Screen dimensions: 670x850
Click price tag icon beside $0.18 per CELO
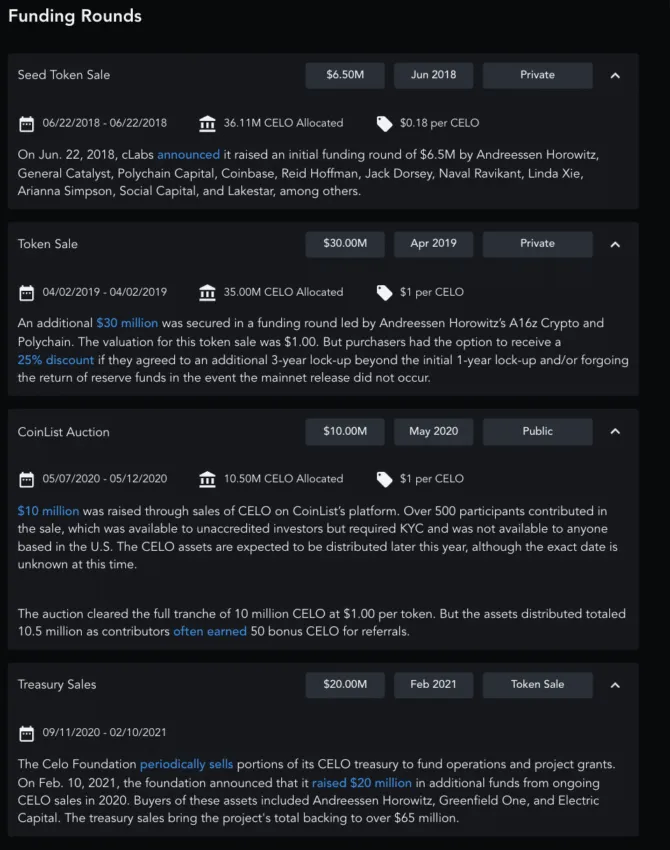tap(384, 124)
